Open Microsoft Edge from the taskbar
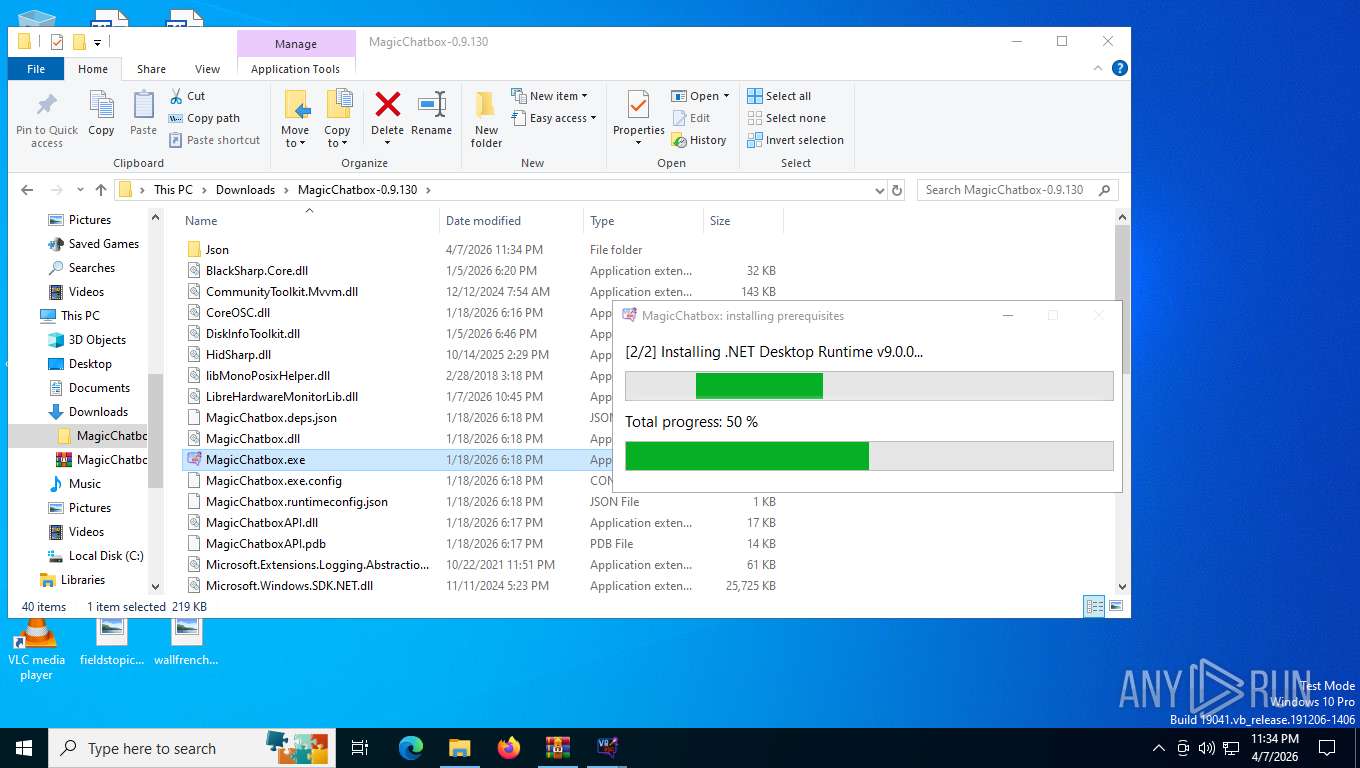Screen dimensions: 1360x768 [410, 747]
